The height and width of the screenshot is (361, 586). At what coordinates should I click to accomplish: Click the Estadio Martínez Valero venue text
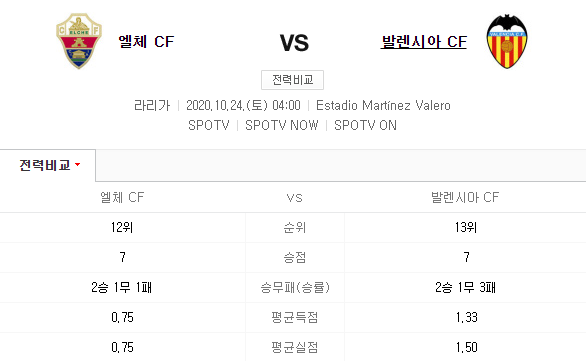pos(383,105)
